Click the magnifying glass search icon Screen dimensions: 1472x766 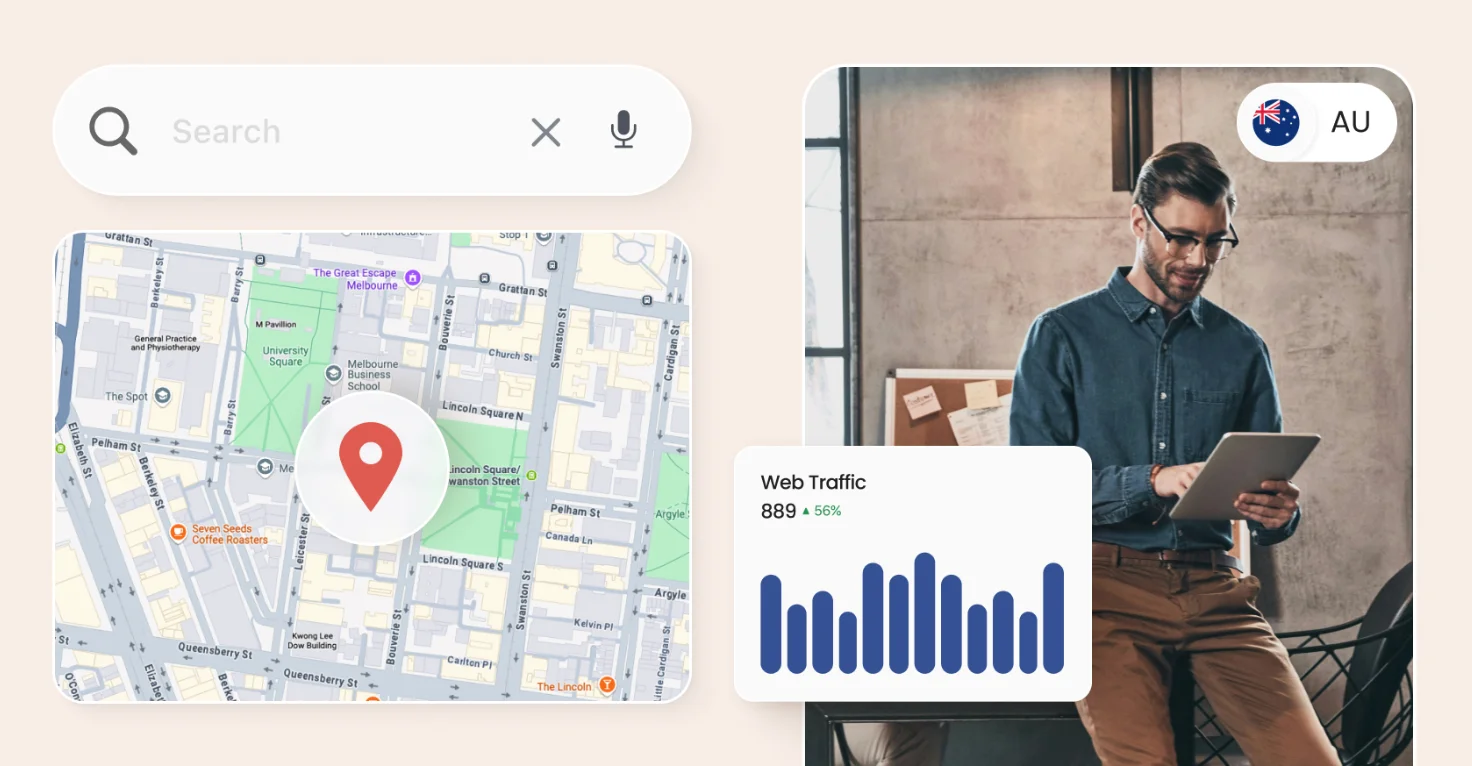pyautogui.click(x=113, y=131)
